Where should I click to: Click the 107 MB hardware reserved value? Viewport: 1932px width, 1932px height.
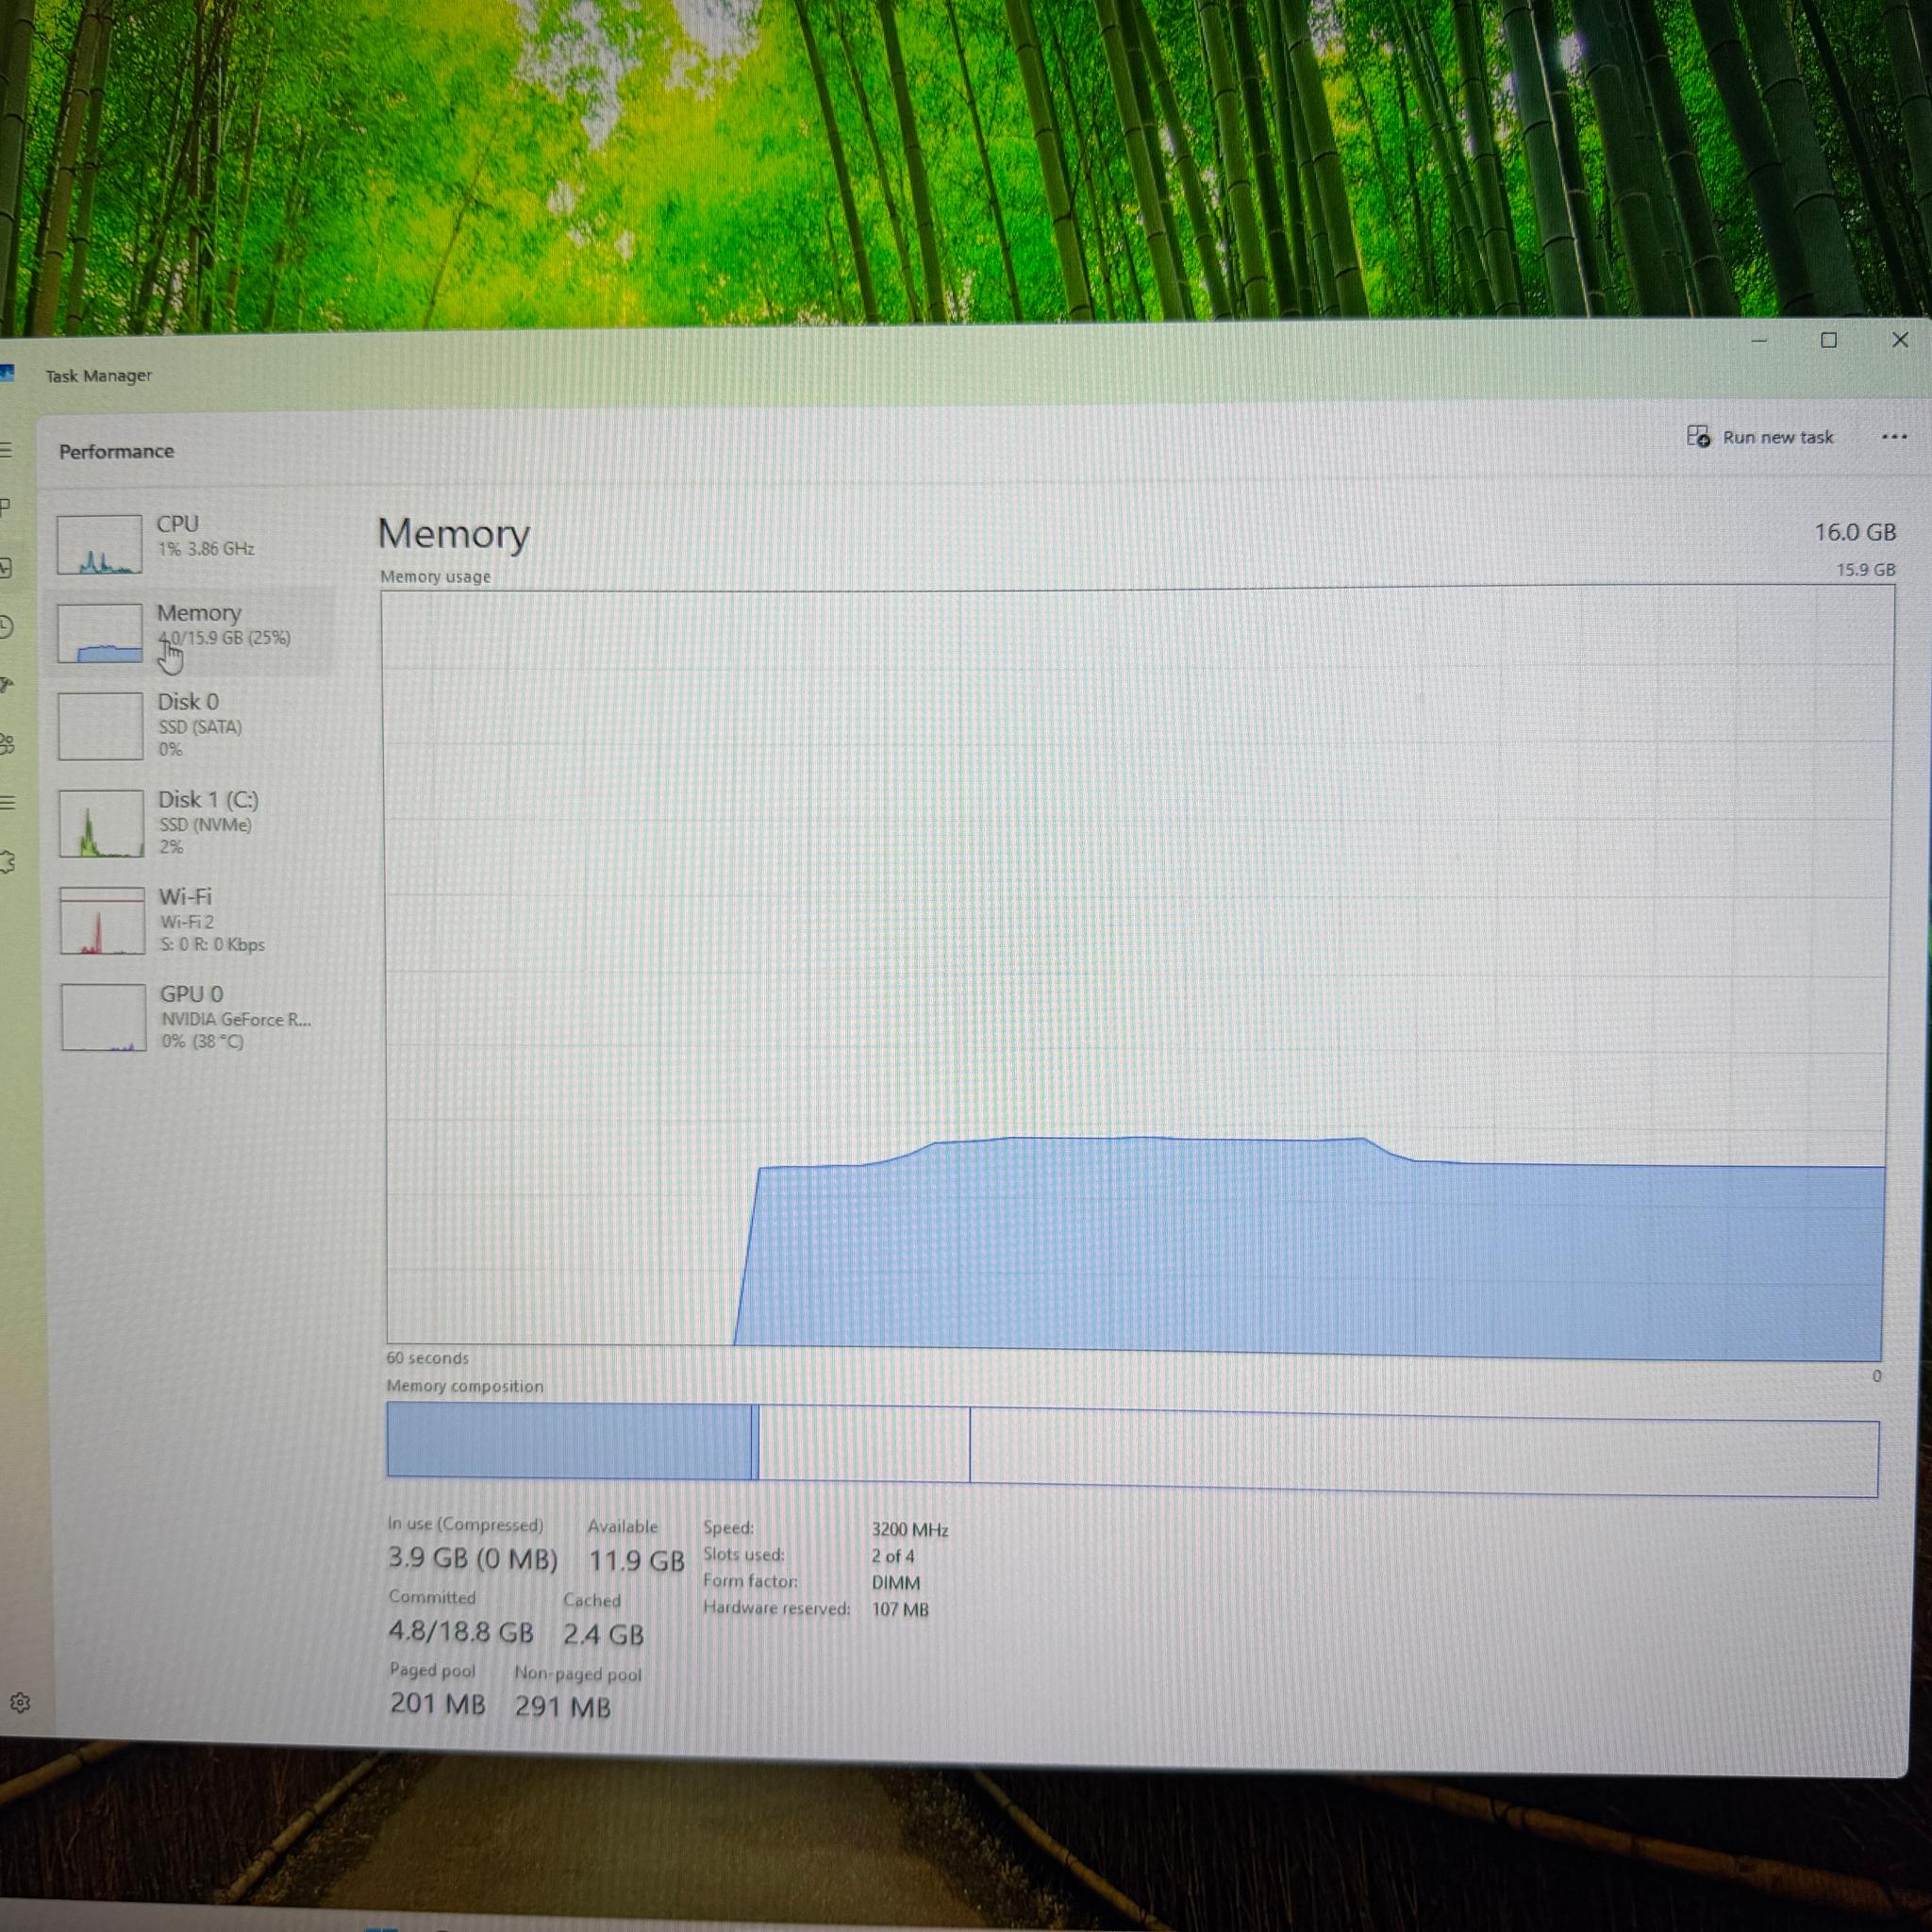click(x=900, y=1609)
